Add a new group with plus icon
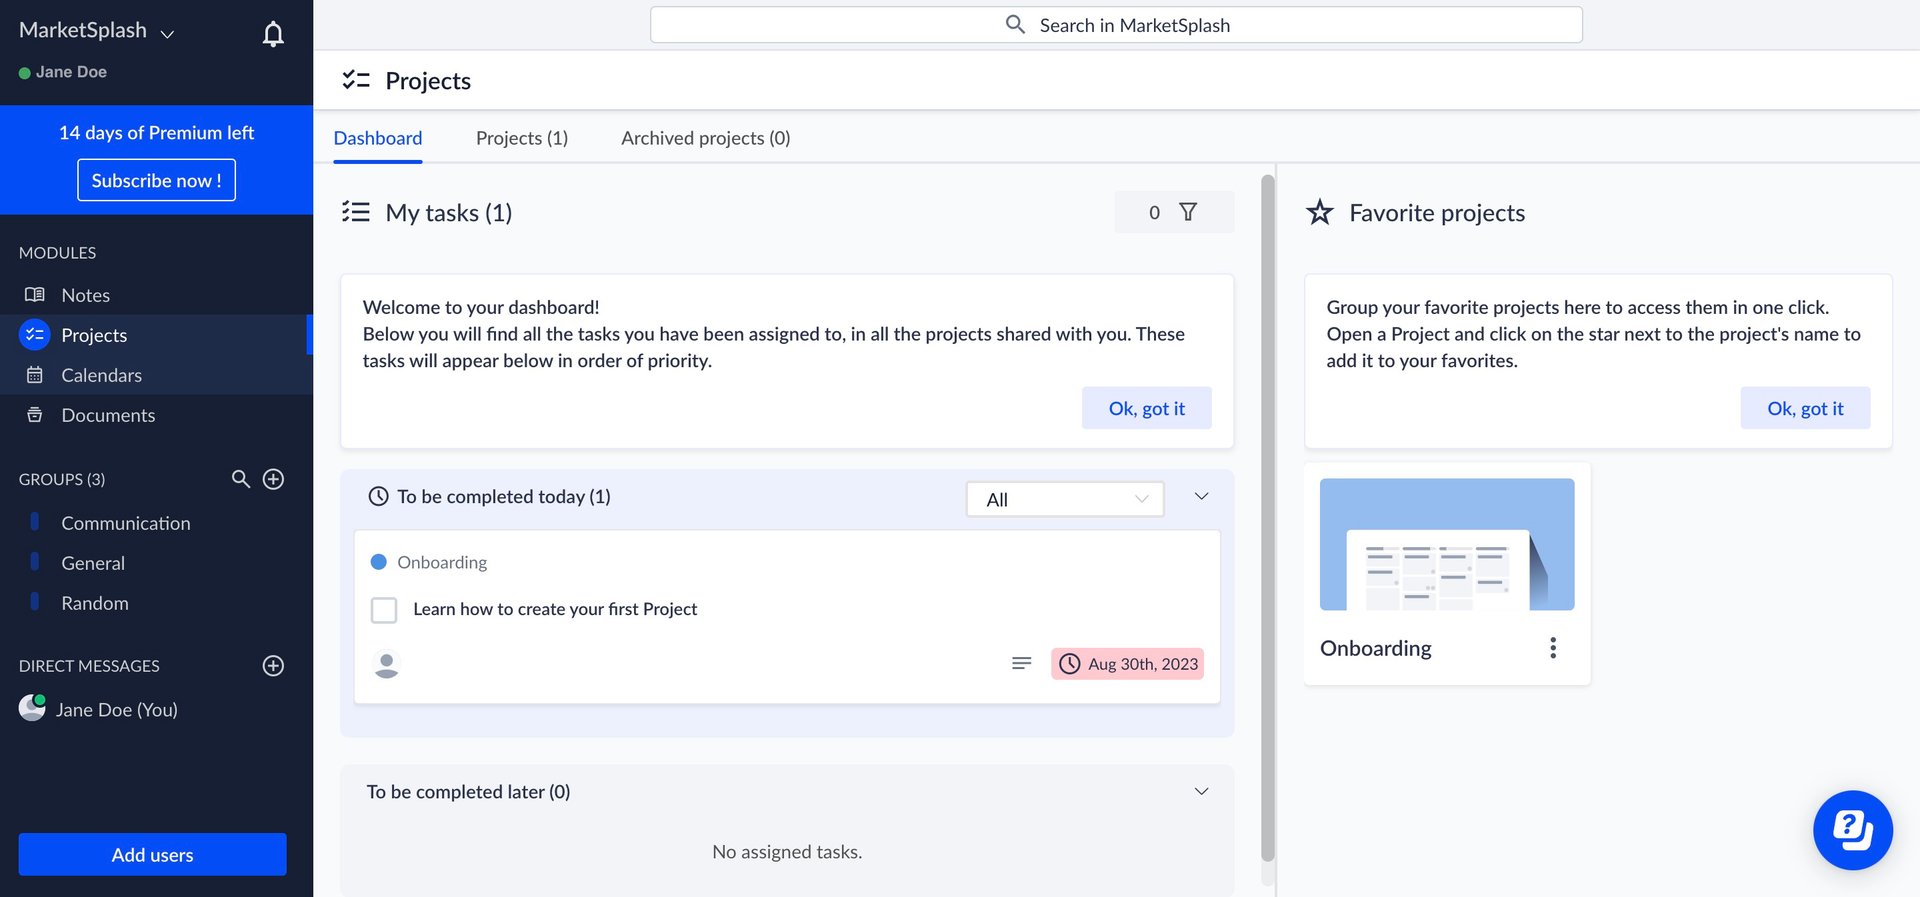This screenshot has width=1920, height=897. click(273, 479)
